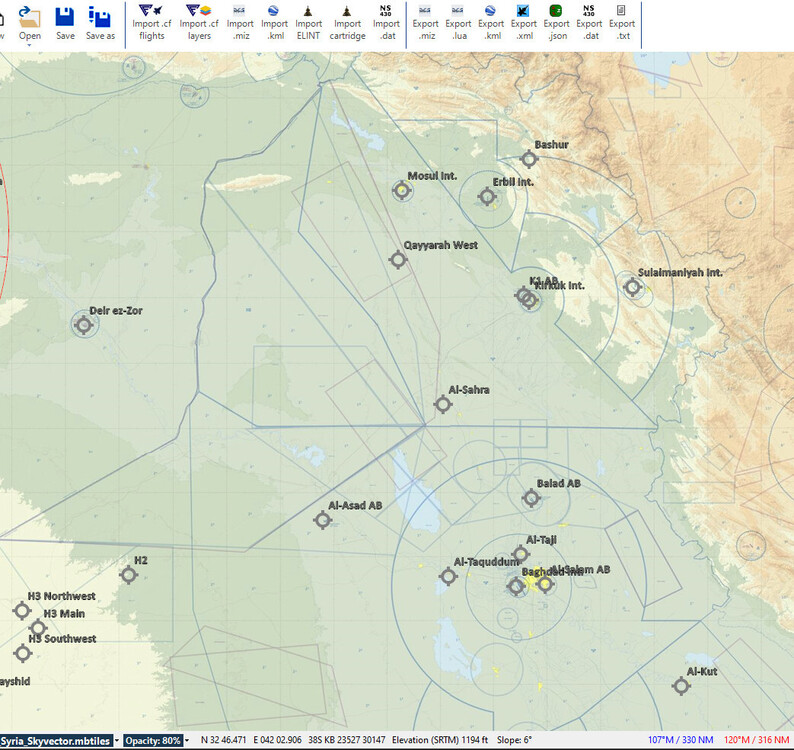Select the Al-Asad AB airbase marker

click(322, 520)
